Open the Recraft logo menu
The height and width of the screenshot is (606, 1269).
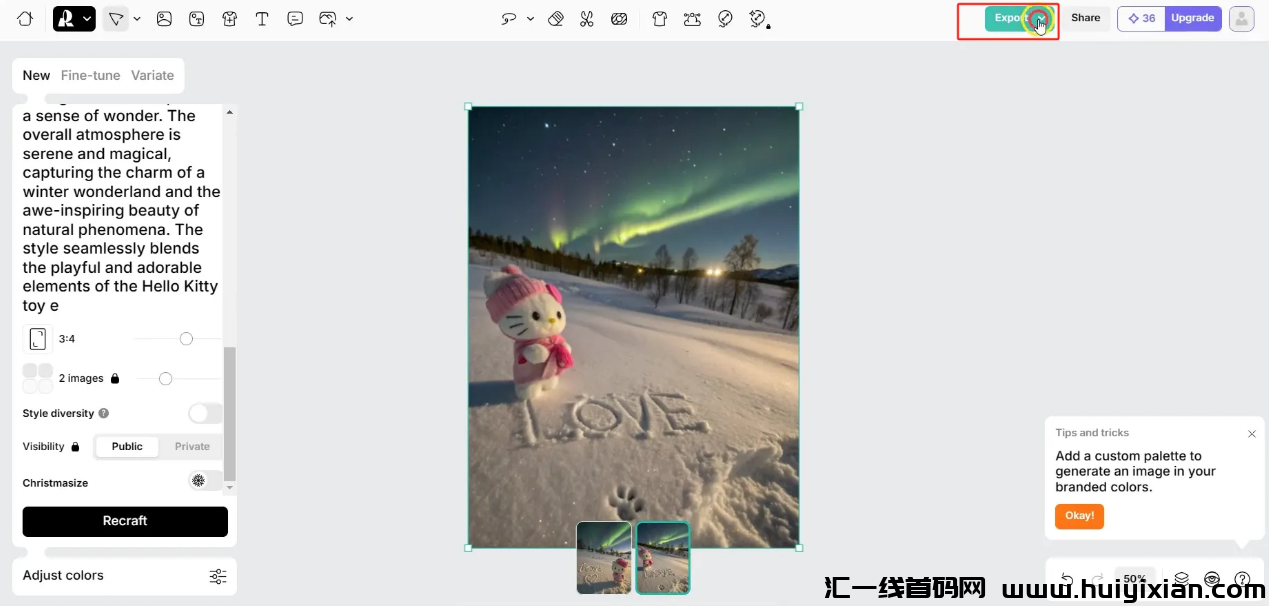coord(74,18)
